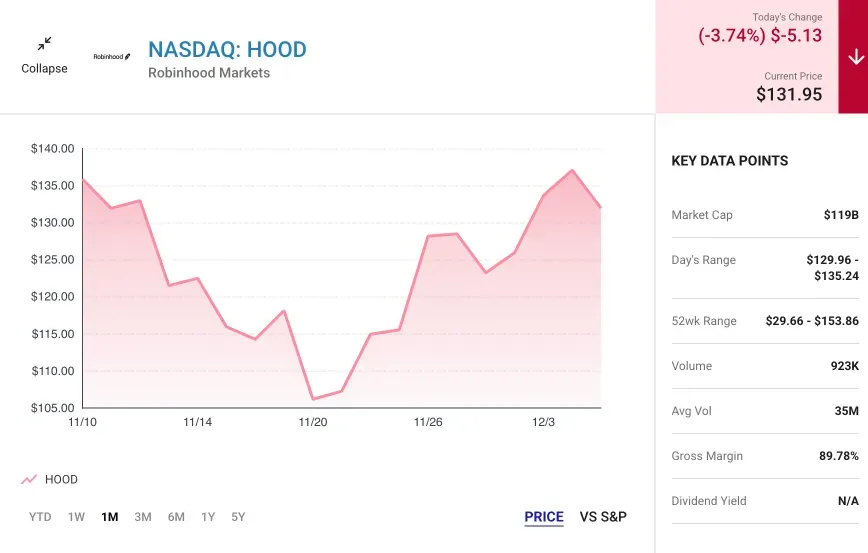Show the 1Y price history
Viewport: 868px width, 553px height.
pos(208,517)
